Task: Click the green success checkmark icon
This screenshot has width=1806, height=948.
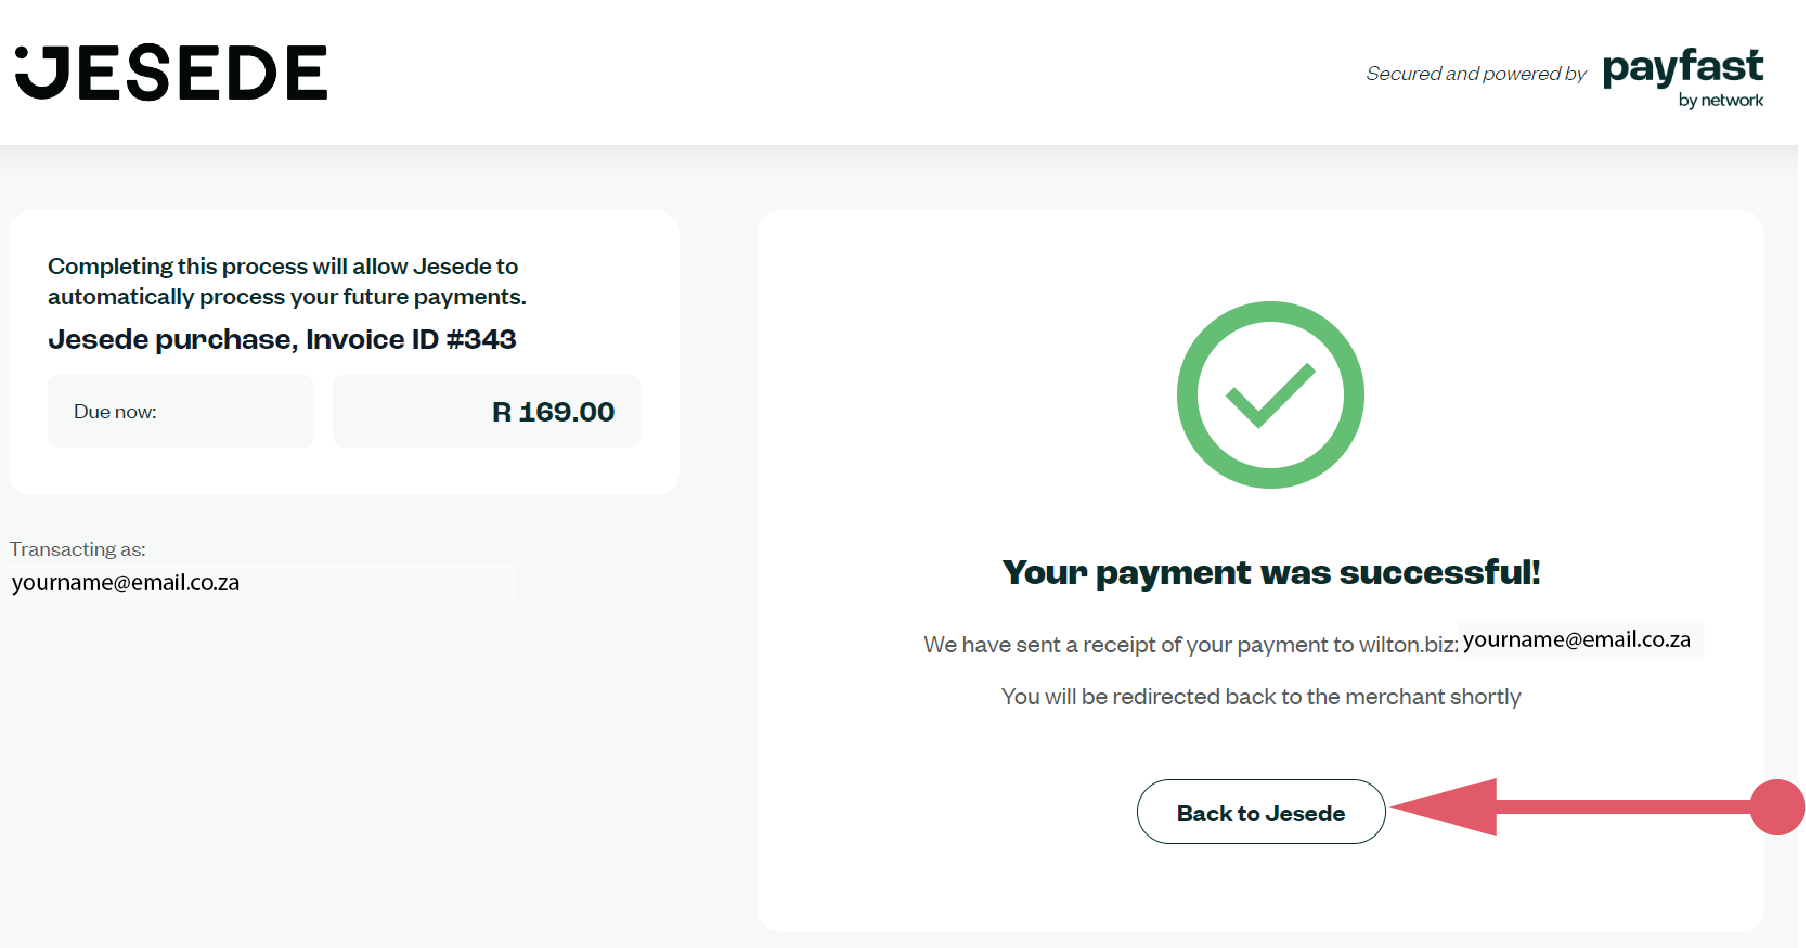Action: point(1270,395)
